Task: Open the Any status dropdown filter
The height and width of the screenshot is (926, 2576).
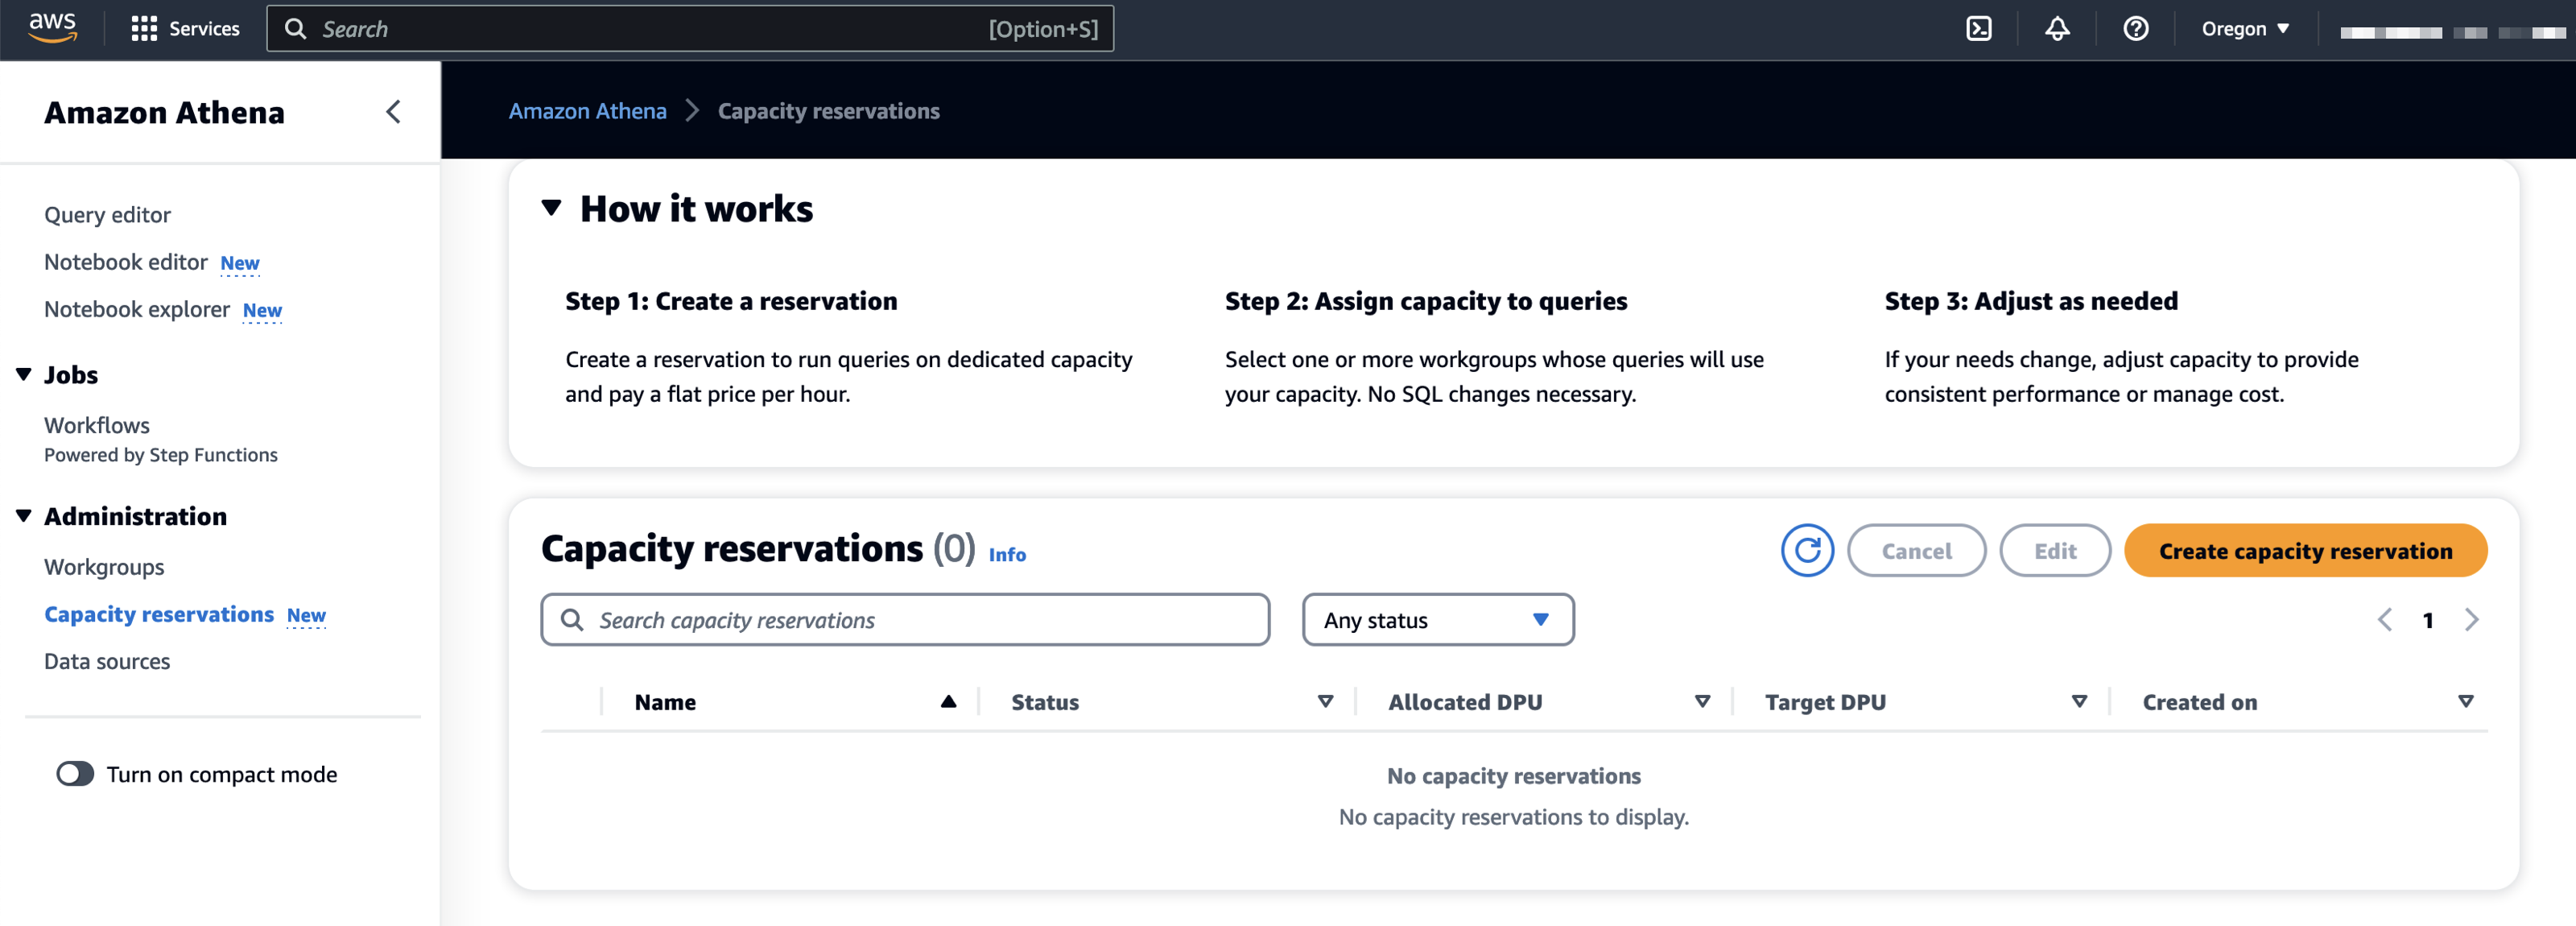Action: coord(1438,621)
